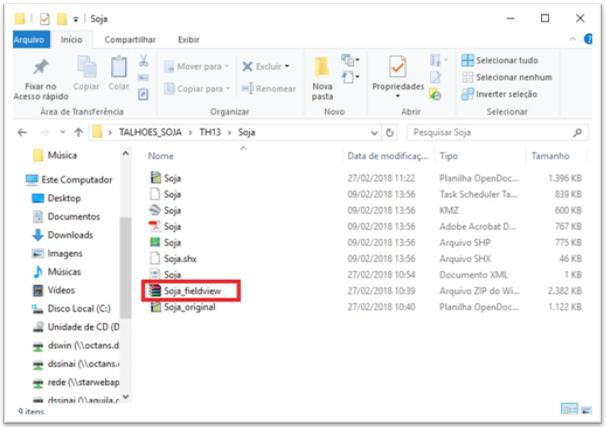Click the refresh icon beside address bar
606x427 pixels.
click(389, 132)
